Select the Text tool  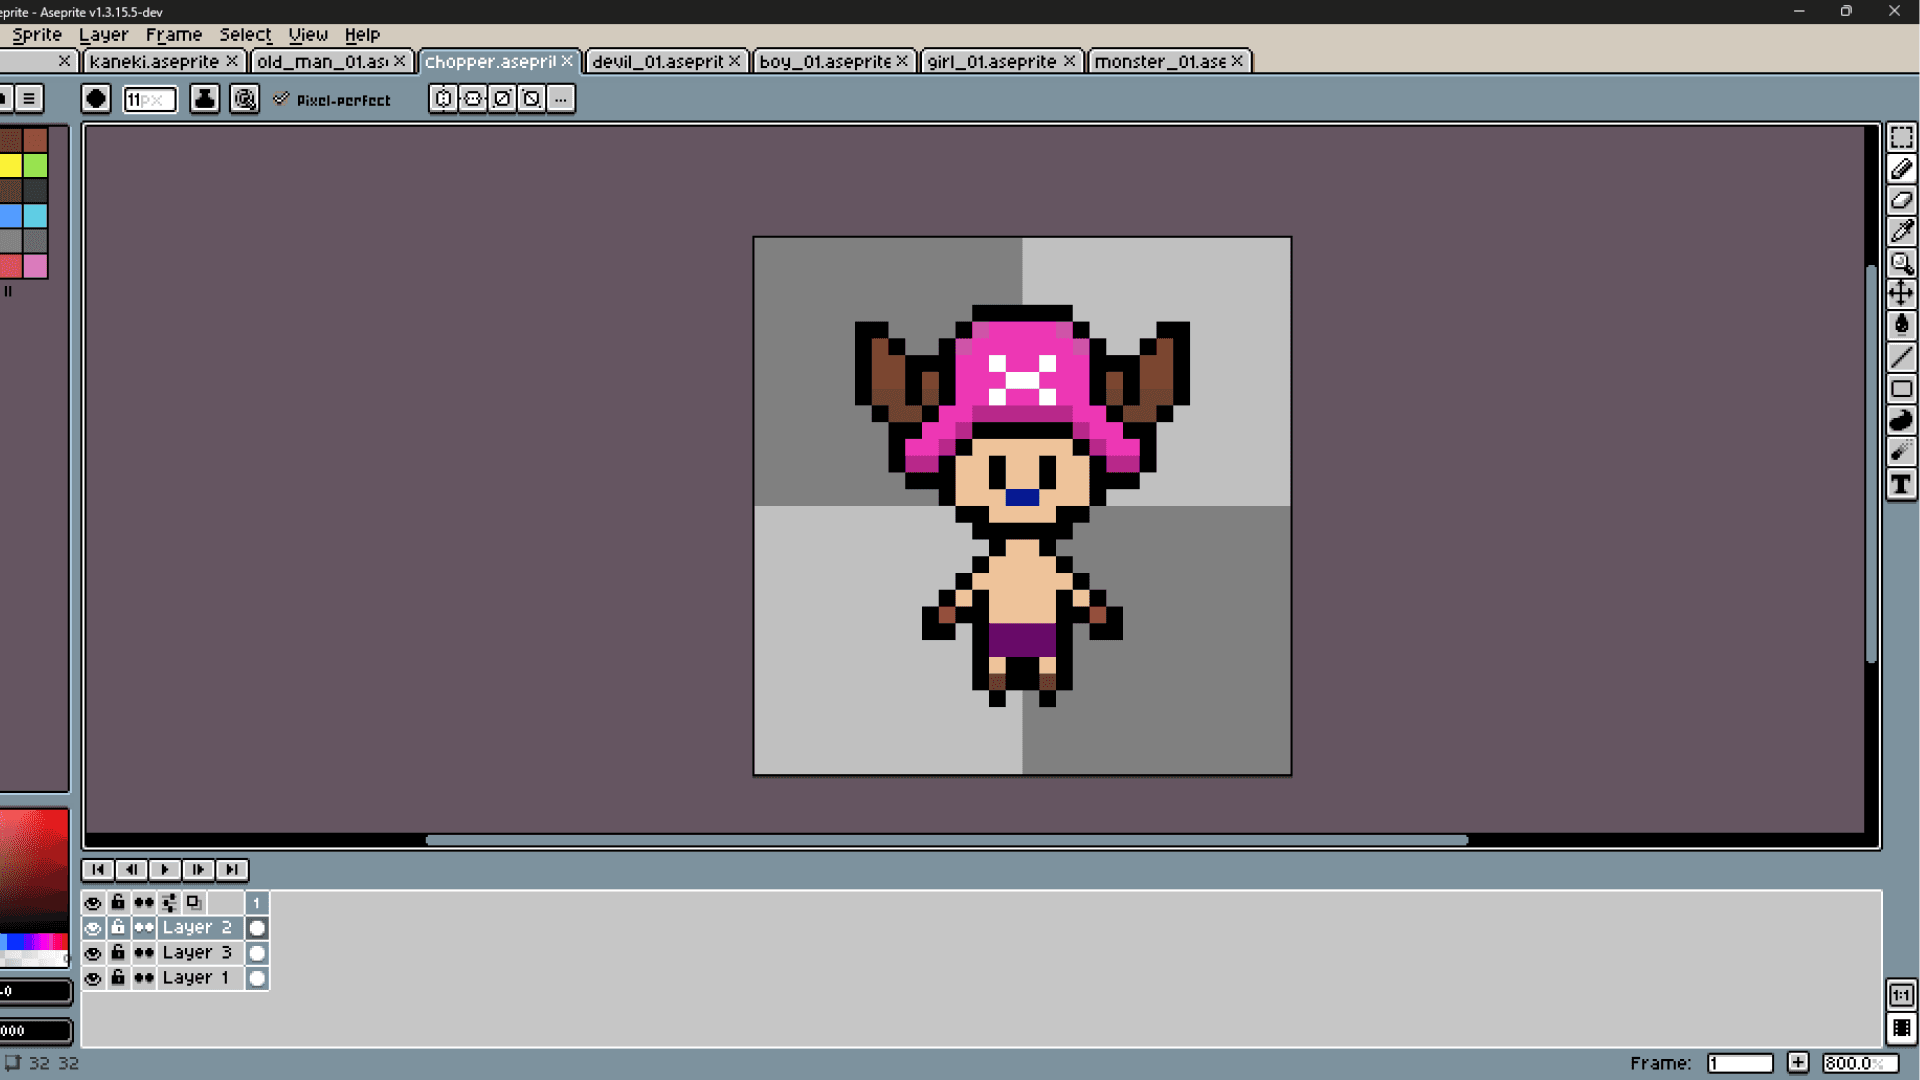click(1901, 485)
